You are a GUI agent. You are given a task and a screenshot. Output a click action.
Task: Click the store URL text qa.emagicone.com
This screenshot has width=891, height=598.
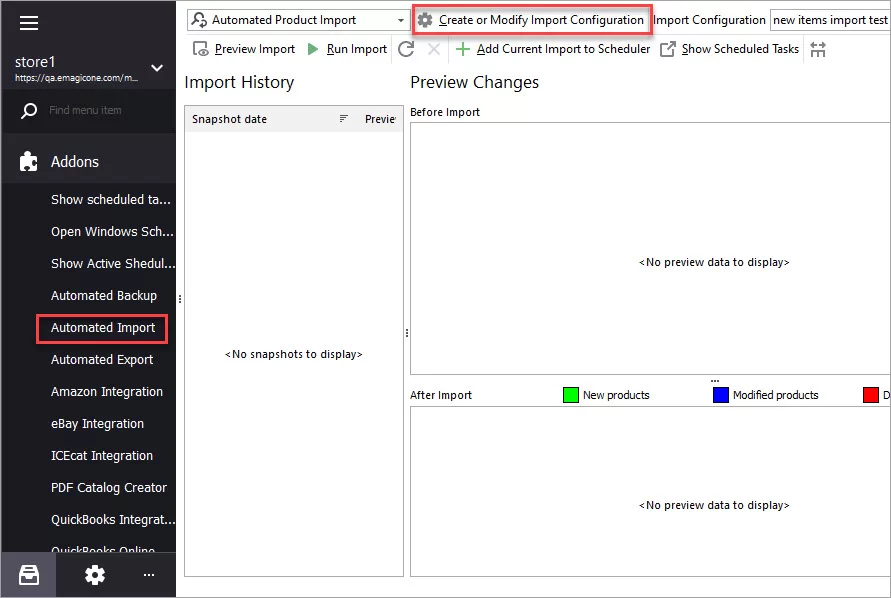click(76, 78)
